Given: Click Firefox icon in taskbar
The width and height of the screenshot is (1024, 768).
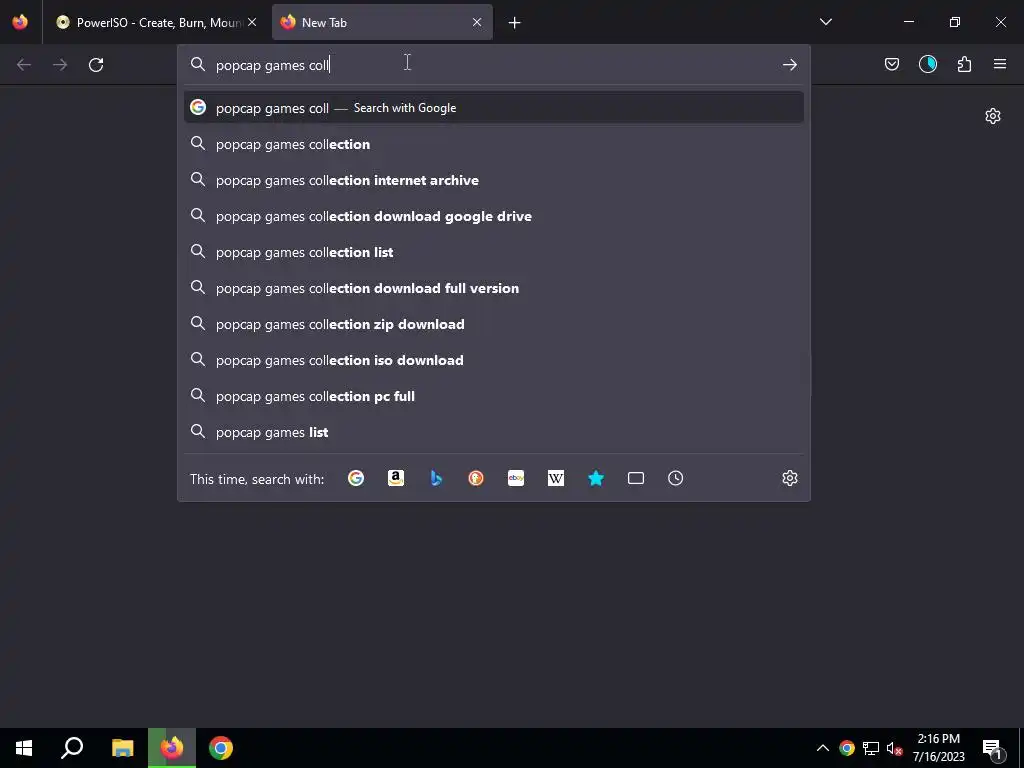Looking at the screenshot, I should pos(172,748).
